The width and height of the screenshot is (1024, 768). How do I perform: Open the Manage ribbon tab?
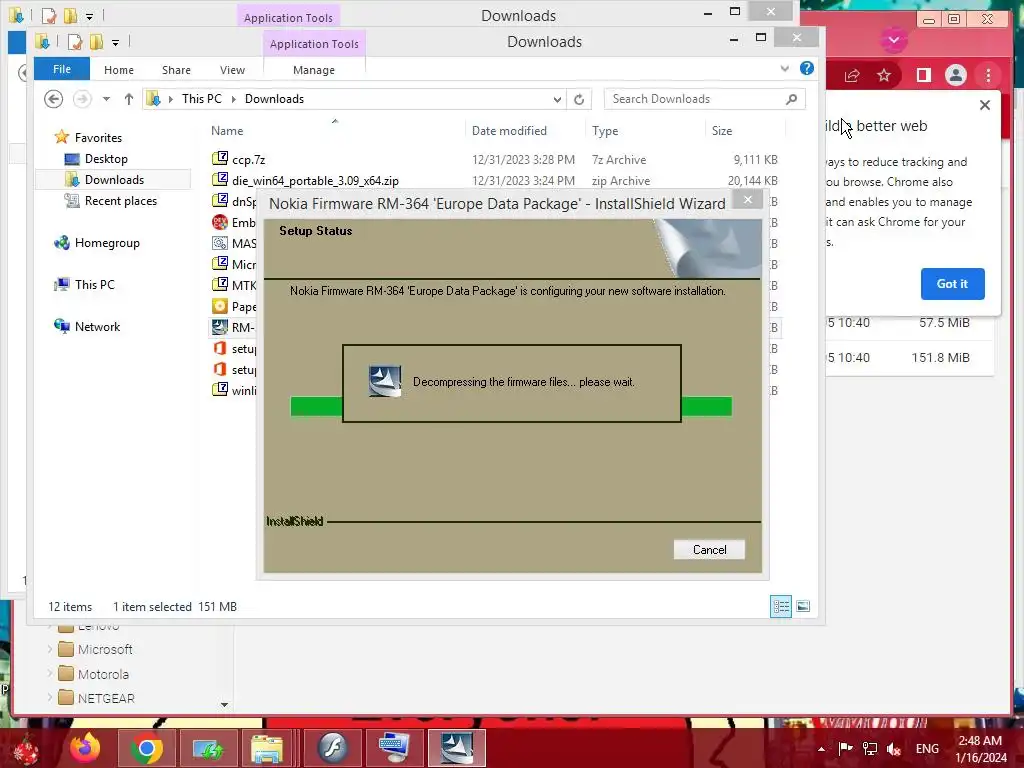pyautogui.click(x=314, y=70)
